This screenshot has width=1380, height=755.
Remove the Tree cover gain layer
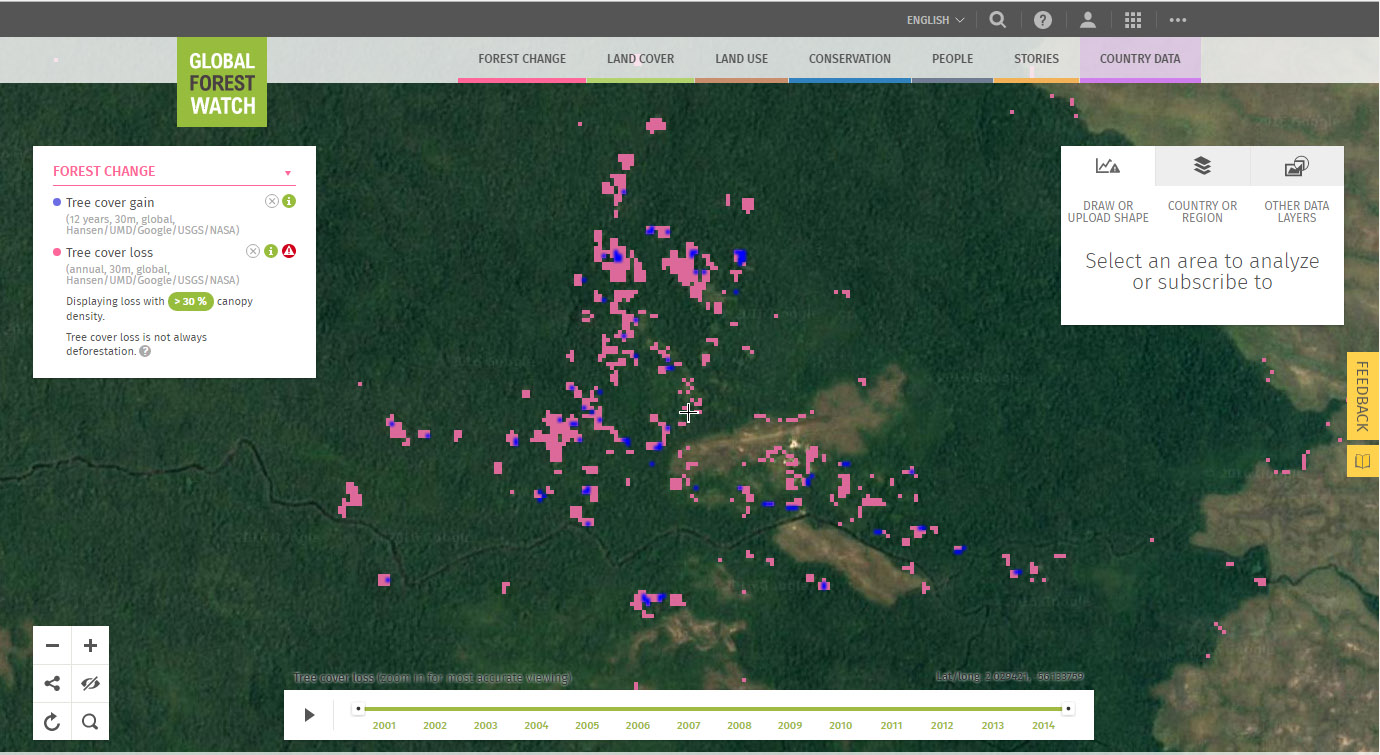271,201
